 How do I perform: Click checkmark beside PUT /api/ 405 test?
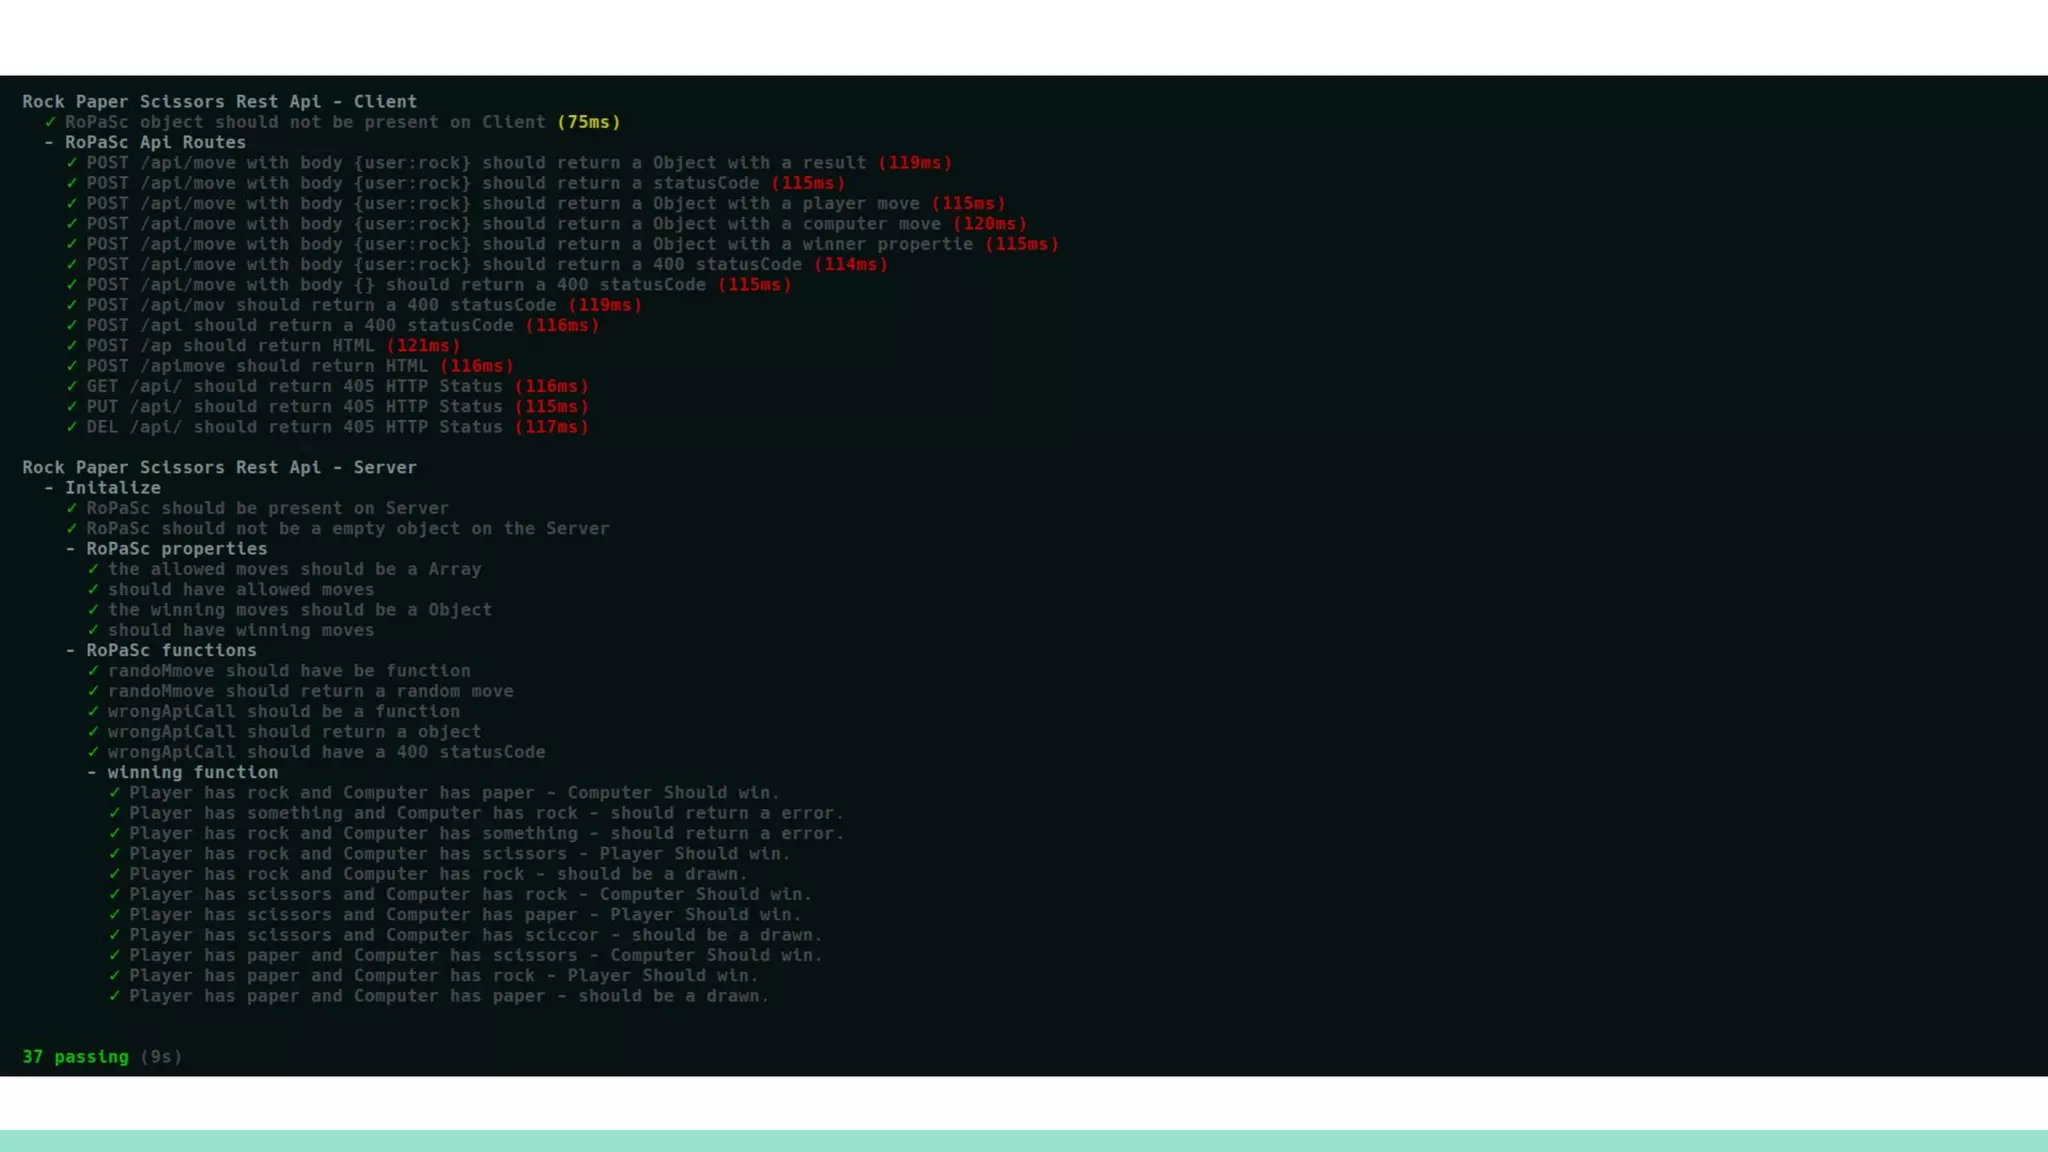72,406
